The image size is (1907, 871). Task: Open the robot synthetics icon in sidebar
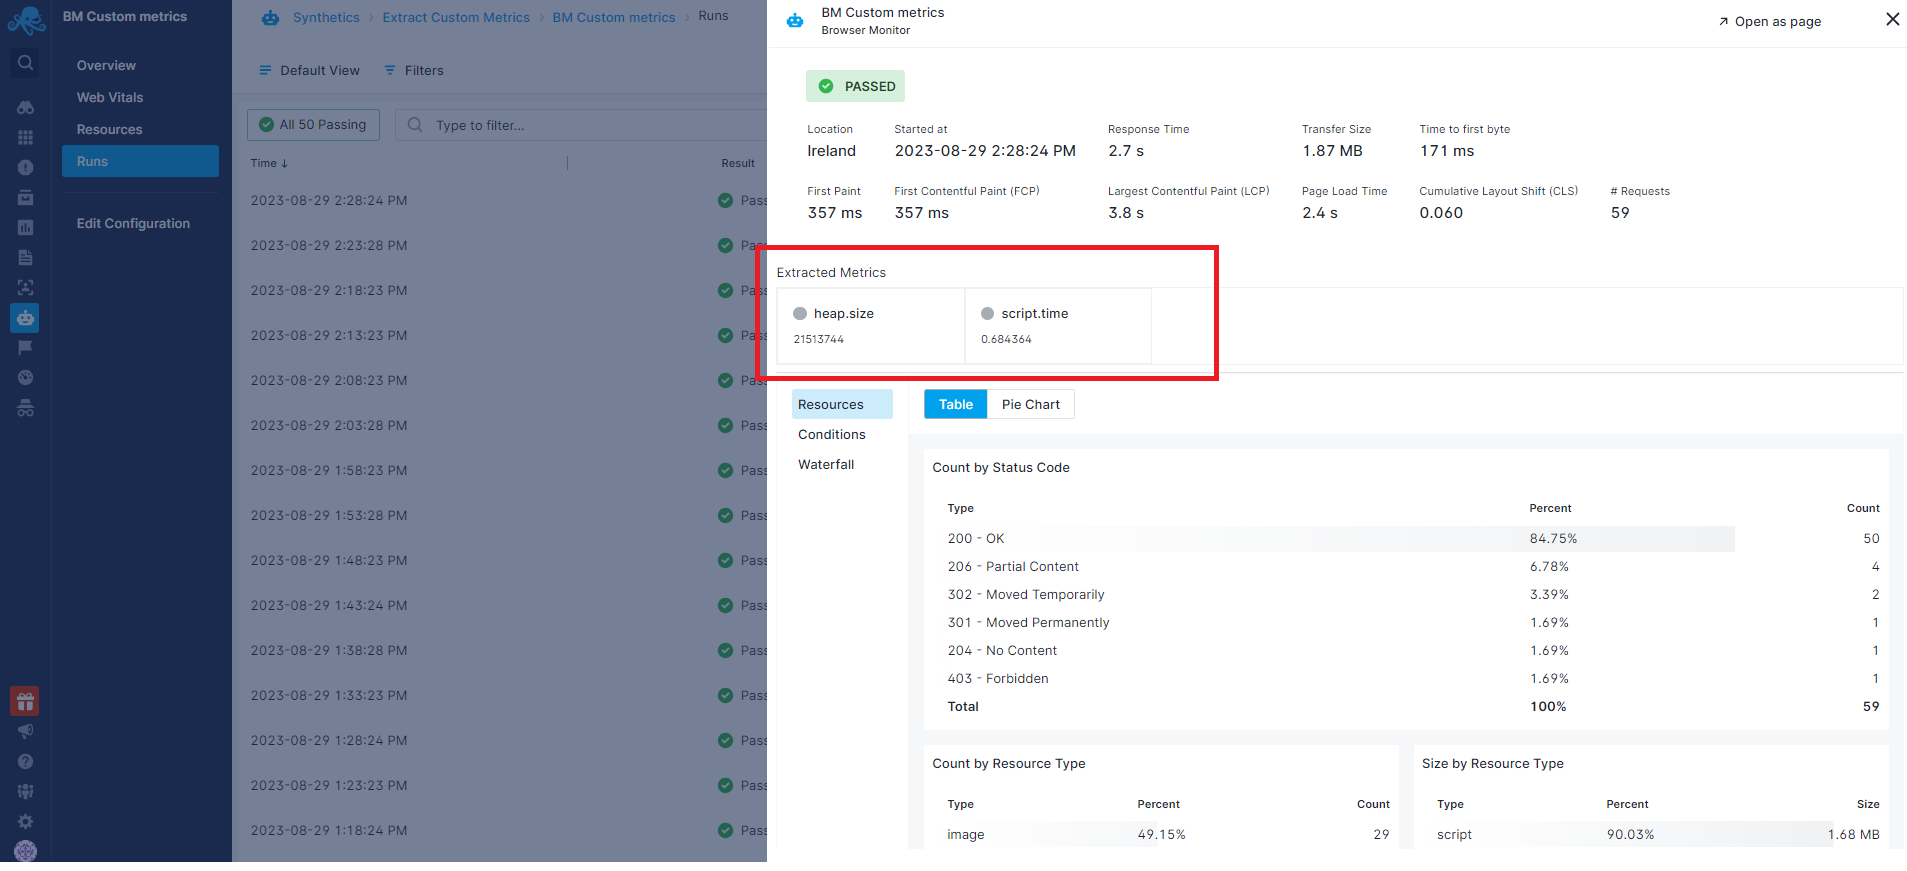click(26, 317)
